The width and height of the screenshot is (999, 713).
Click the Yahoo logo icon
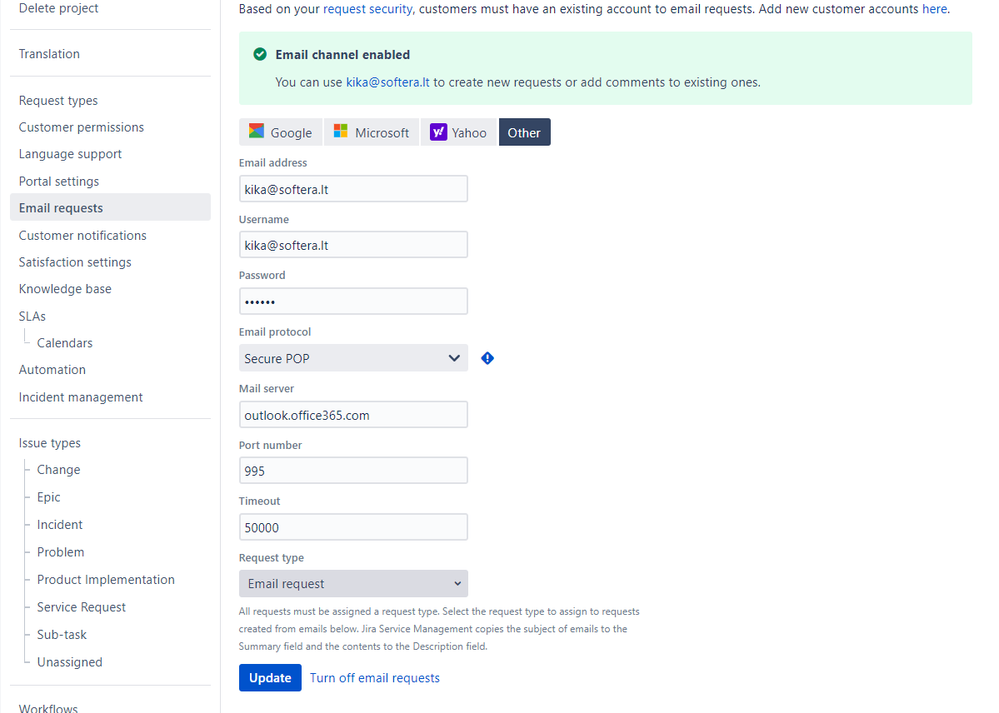pyautogui.click(x=438, y=132)
